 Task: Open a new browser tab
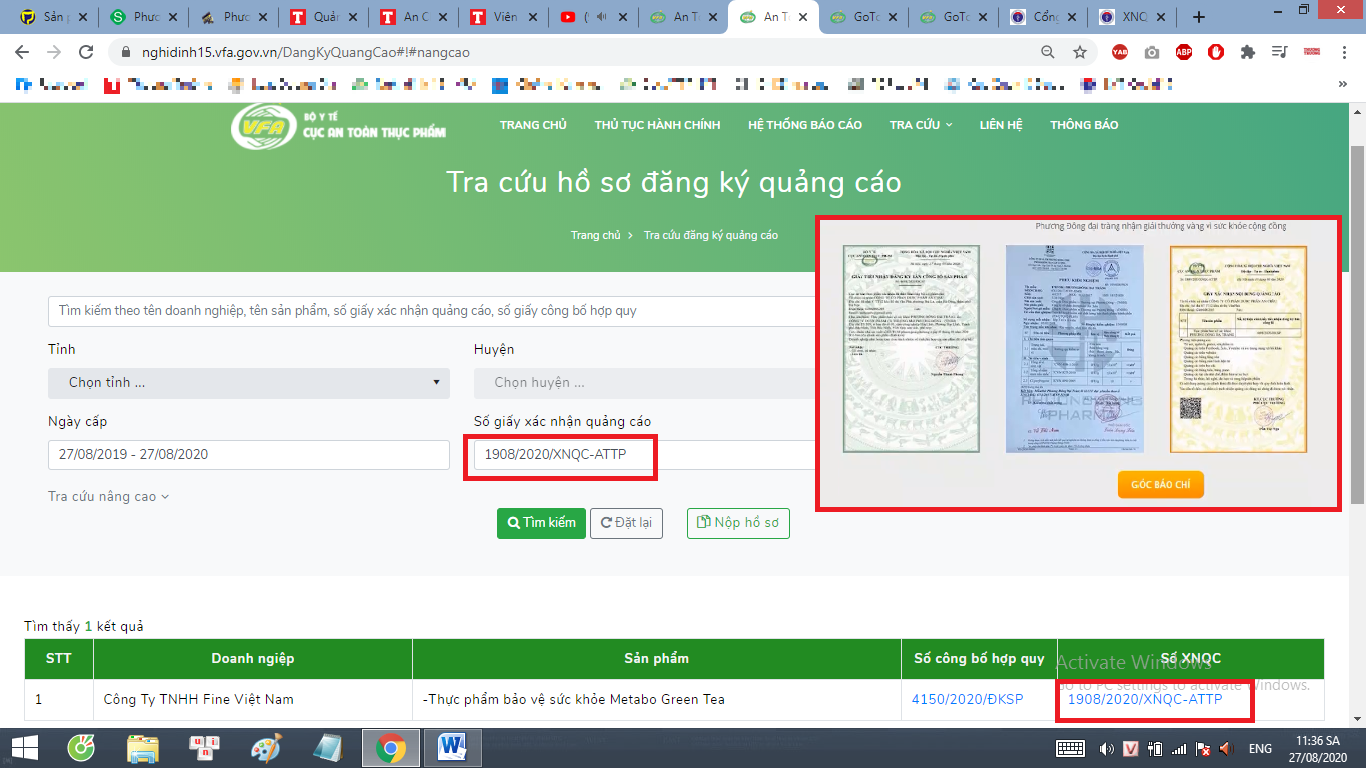(x=1199, y=17)
